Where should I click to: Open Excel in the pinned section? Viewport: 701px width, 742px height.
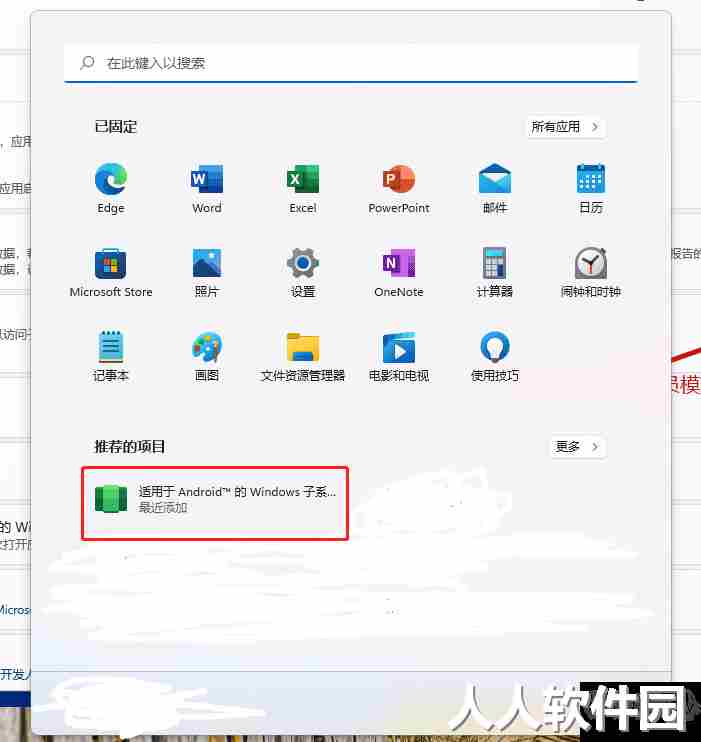tap(303, 188)
